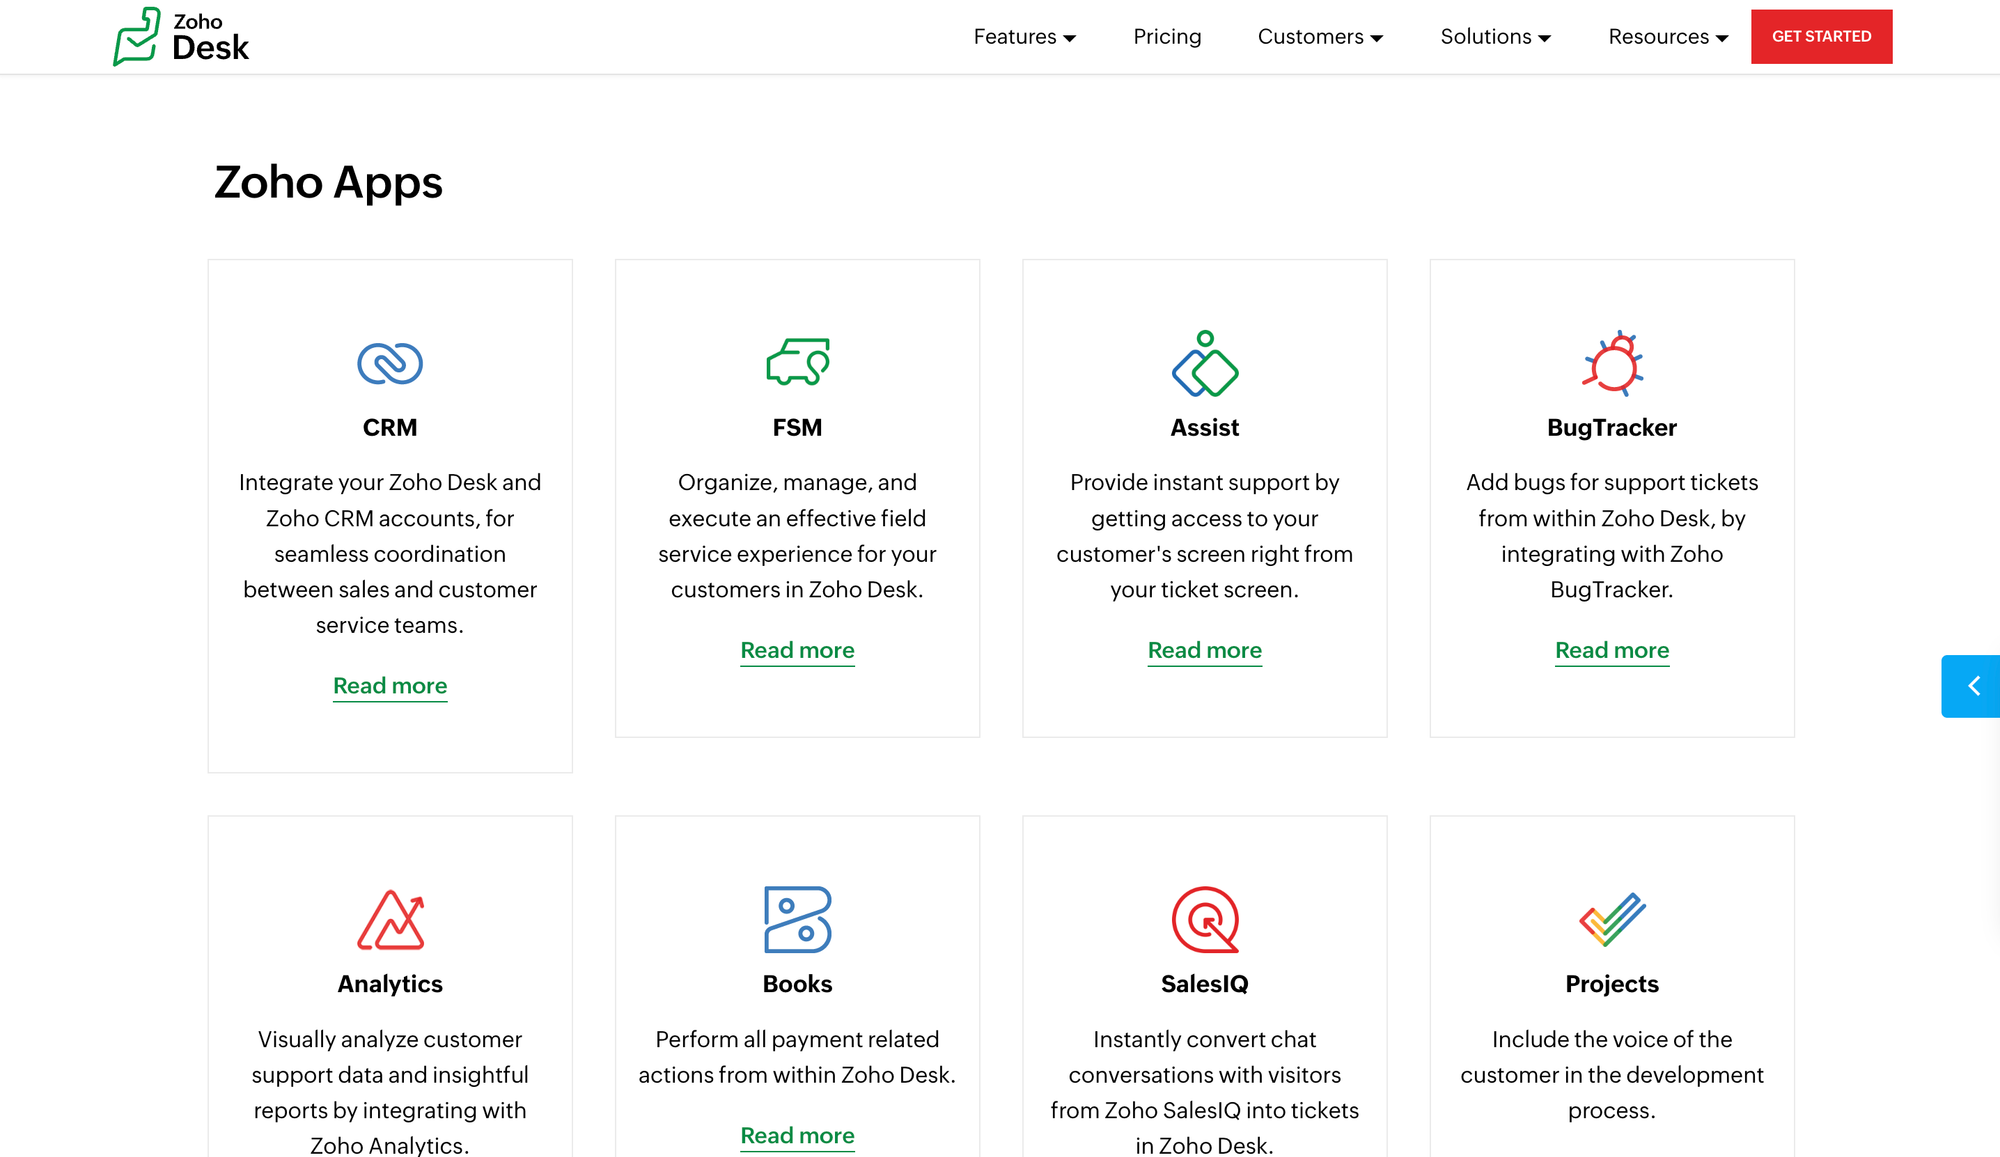Click the red GET STARTED button
The height and width of the screenshot is (1157, 2000).
(x=1821, y=36)
